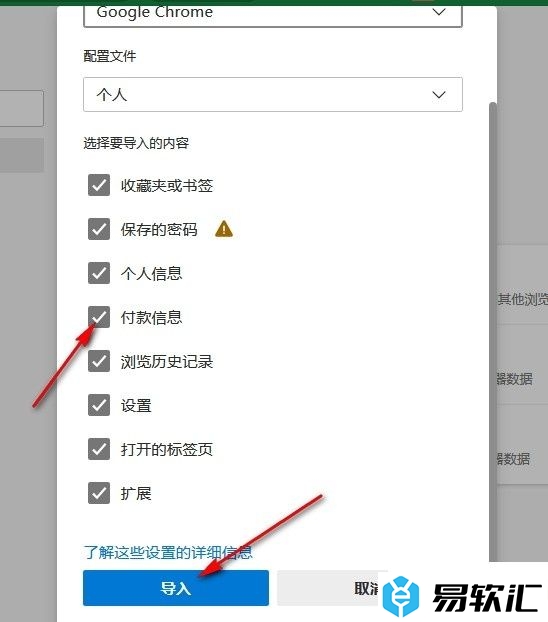
Task: Open the 个人 profile dropdown
Action: coord(273,94)
